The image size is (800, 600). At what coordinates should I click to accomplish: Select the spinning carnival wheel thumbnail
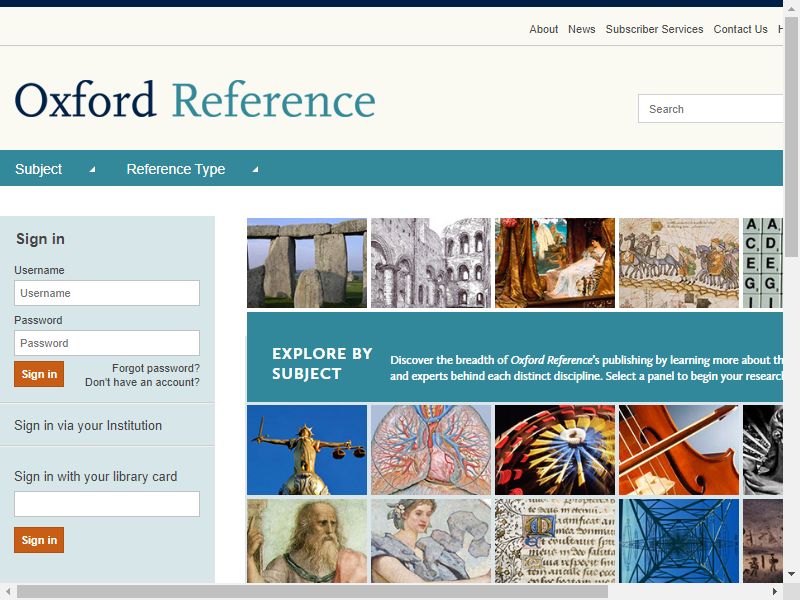coord(555,450)
